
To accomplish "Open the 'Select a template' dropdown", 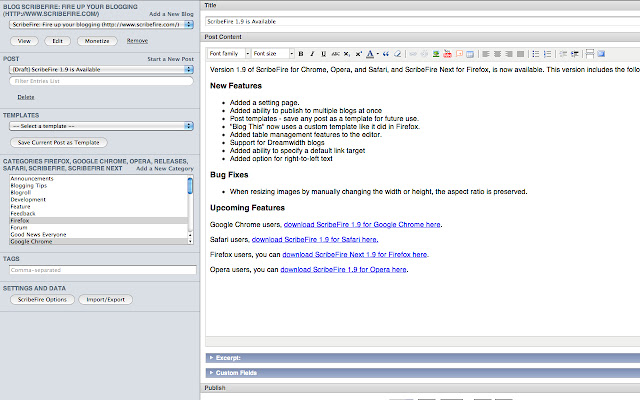I will click(x=101, y=126).
